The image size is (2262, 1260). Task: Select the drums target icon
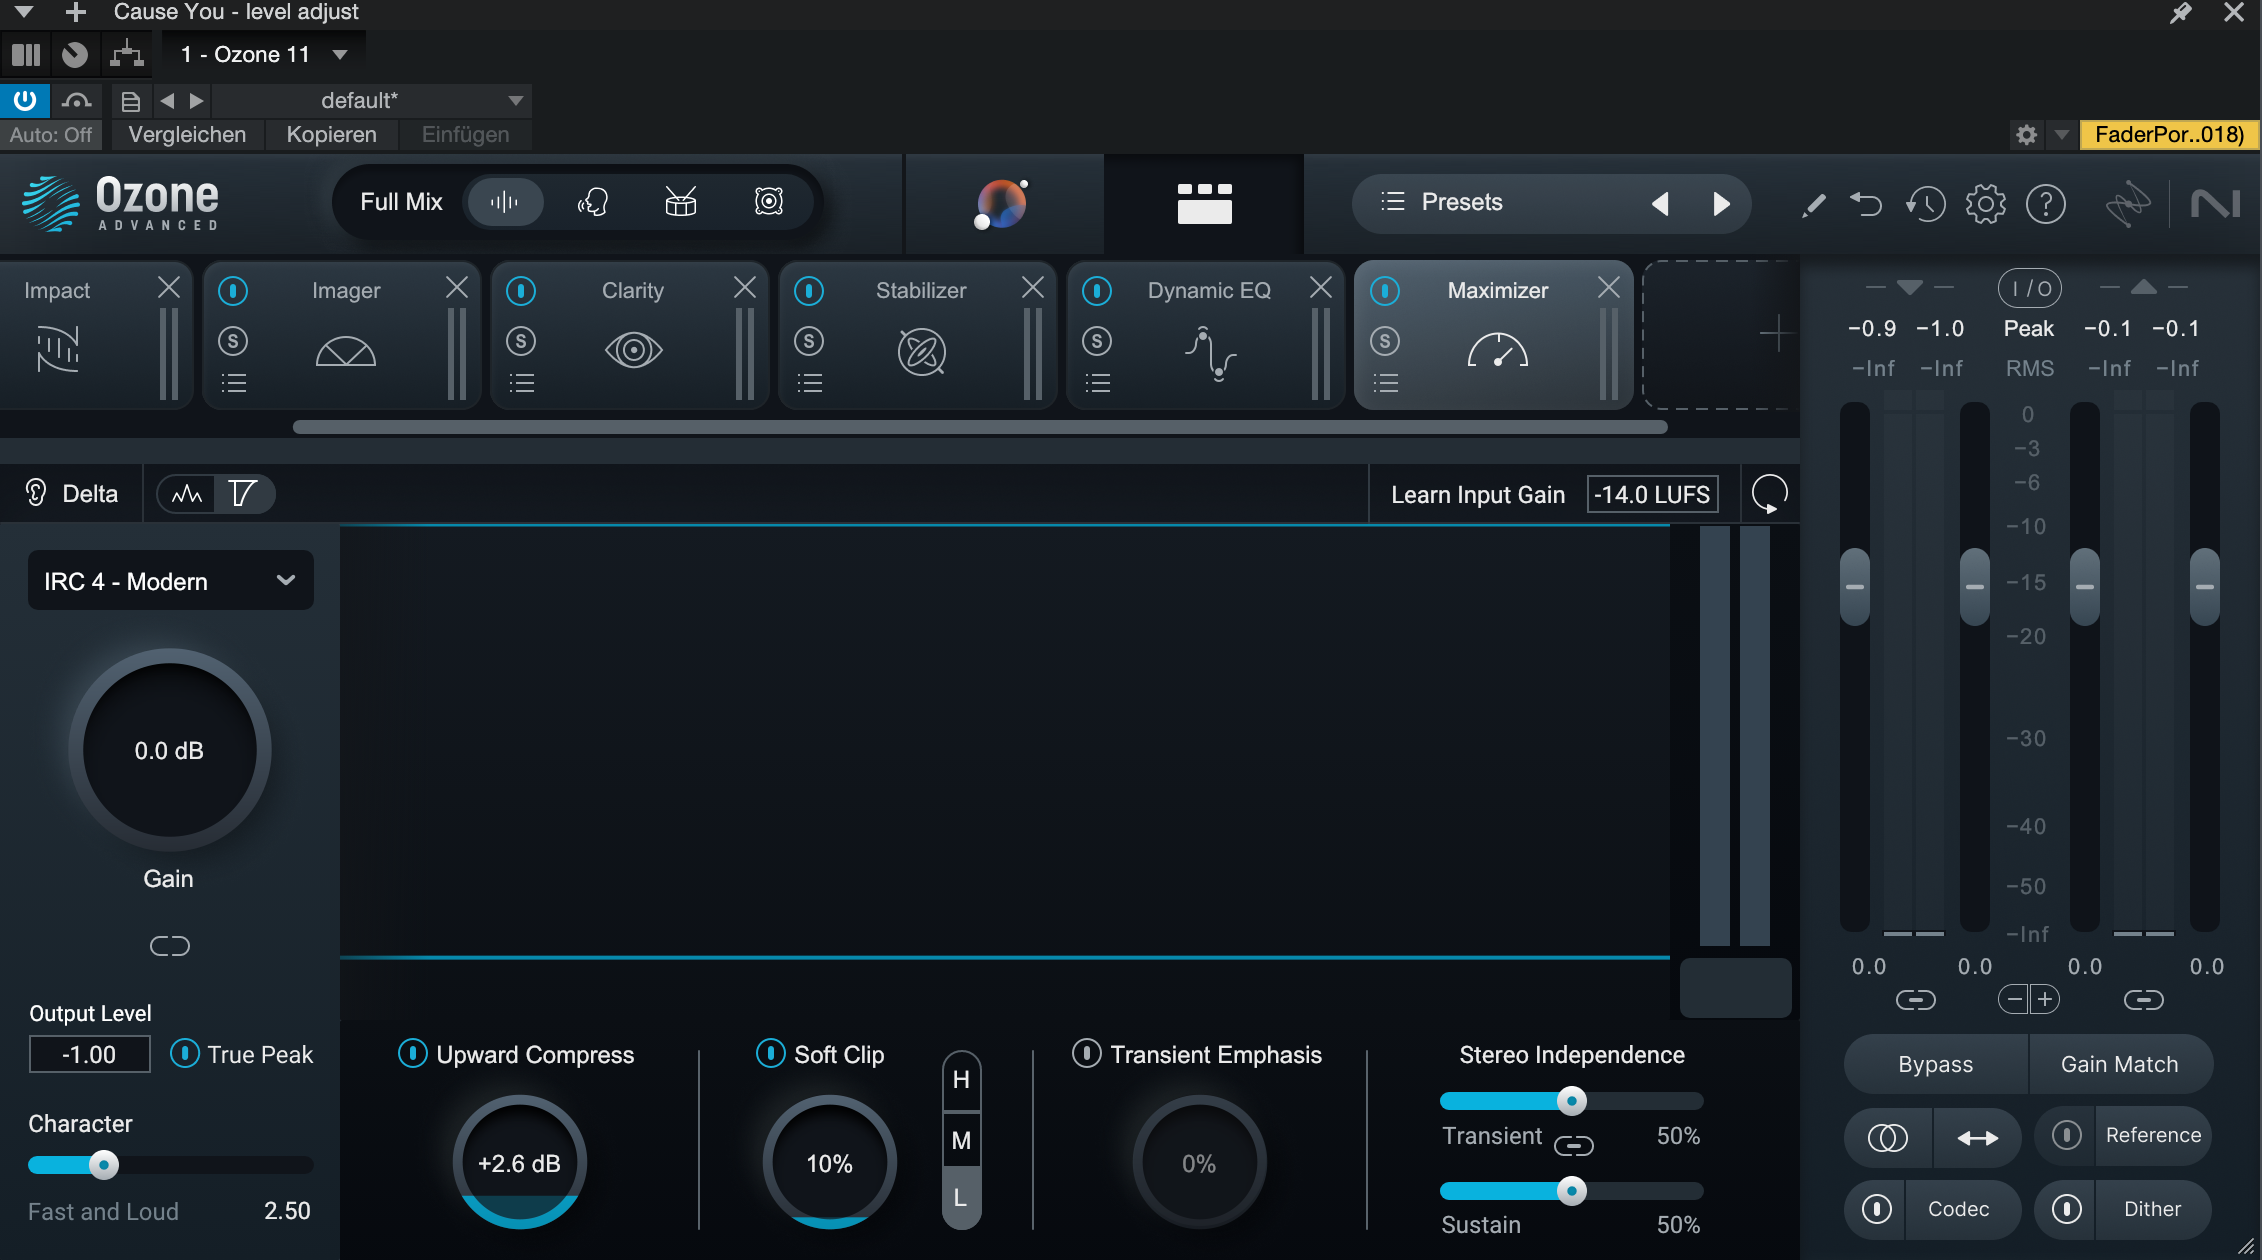pyautogui.click(x=680, y=202)
